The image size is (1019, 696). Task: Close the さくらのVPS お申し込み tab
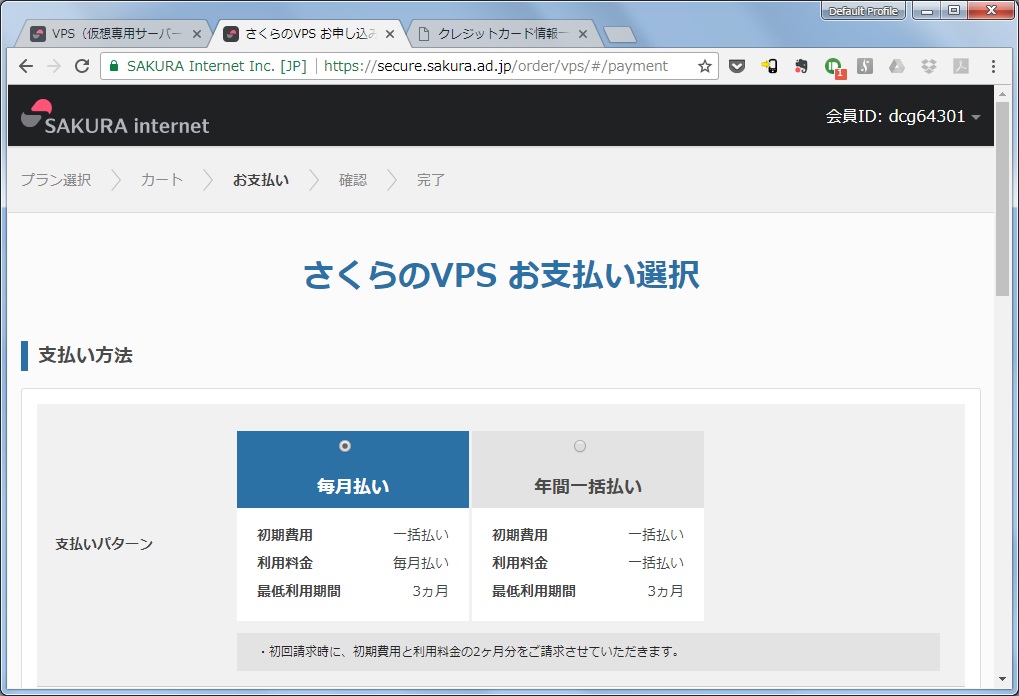pos(390,34)
